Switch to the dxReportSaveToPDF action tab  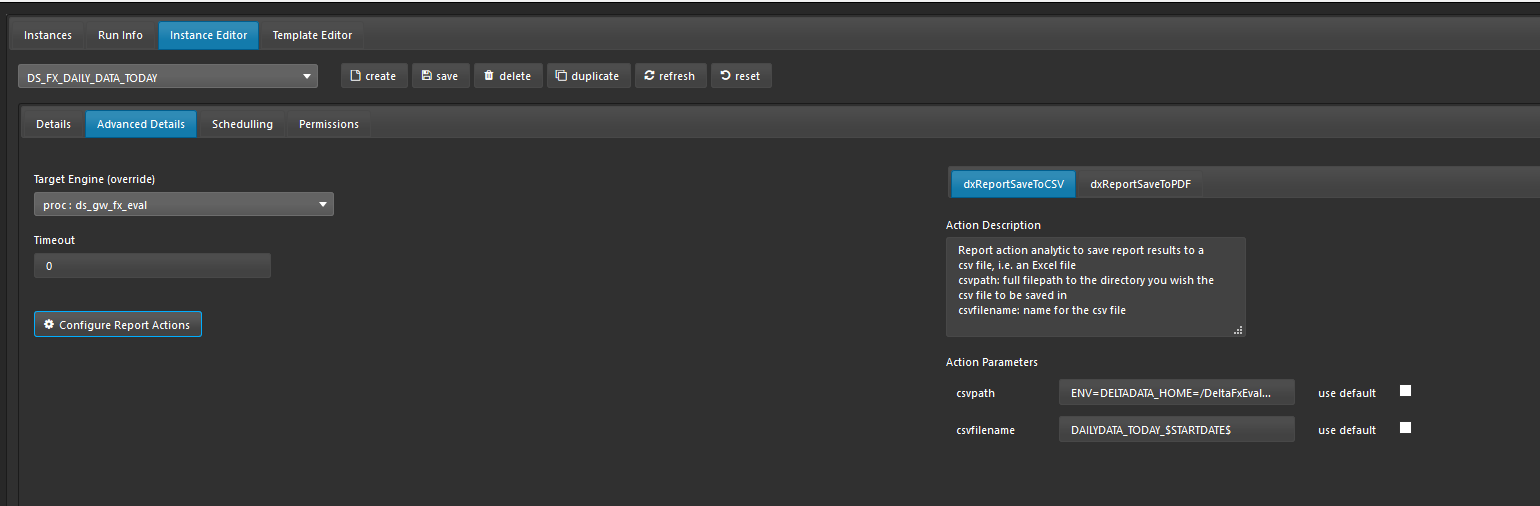1140,184
